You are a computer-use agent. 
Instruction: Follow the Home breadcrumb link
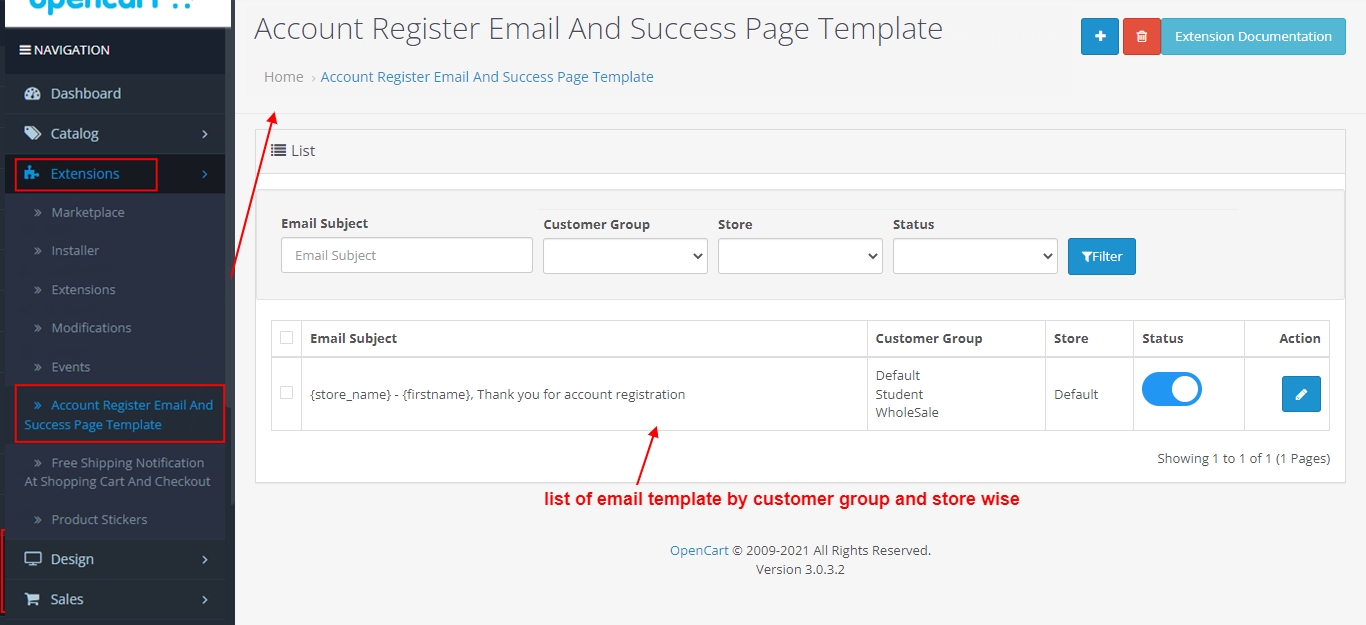pos(284,77)
